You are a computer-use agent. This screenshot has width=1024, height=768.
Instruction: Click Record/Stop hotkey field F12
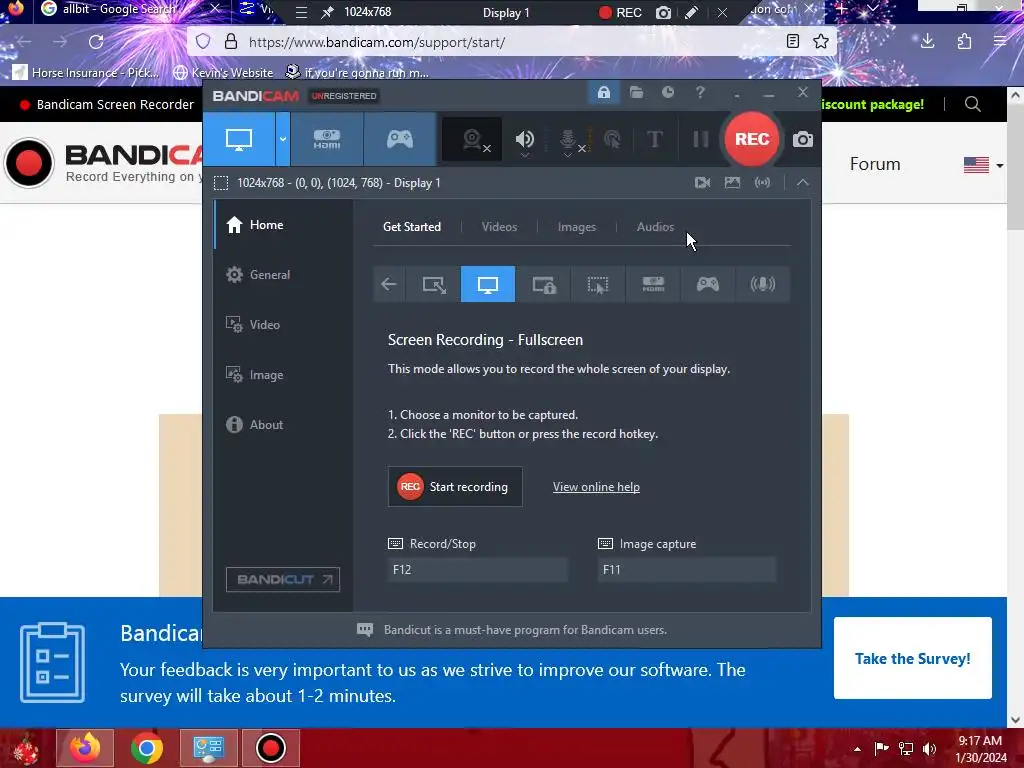[477, 569]
